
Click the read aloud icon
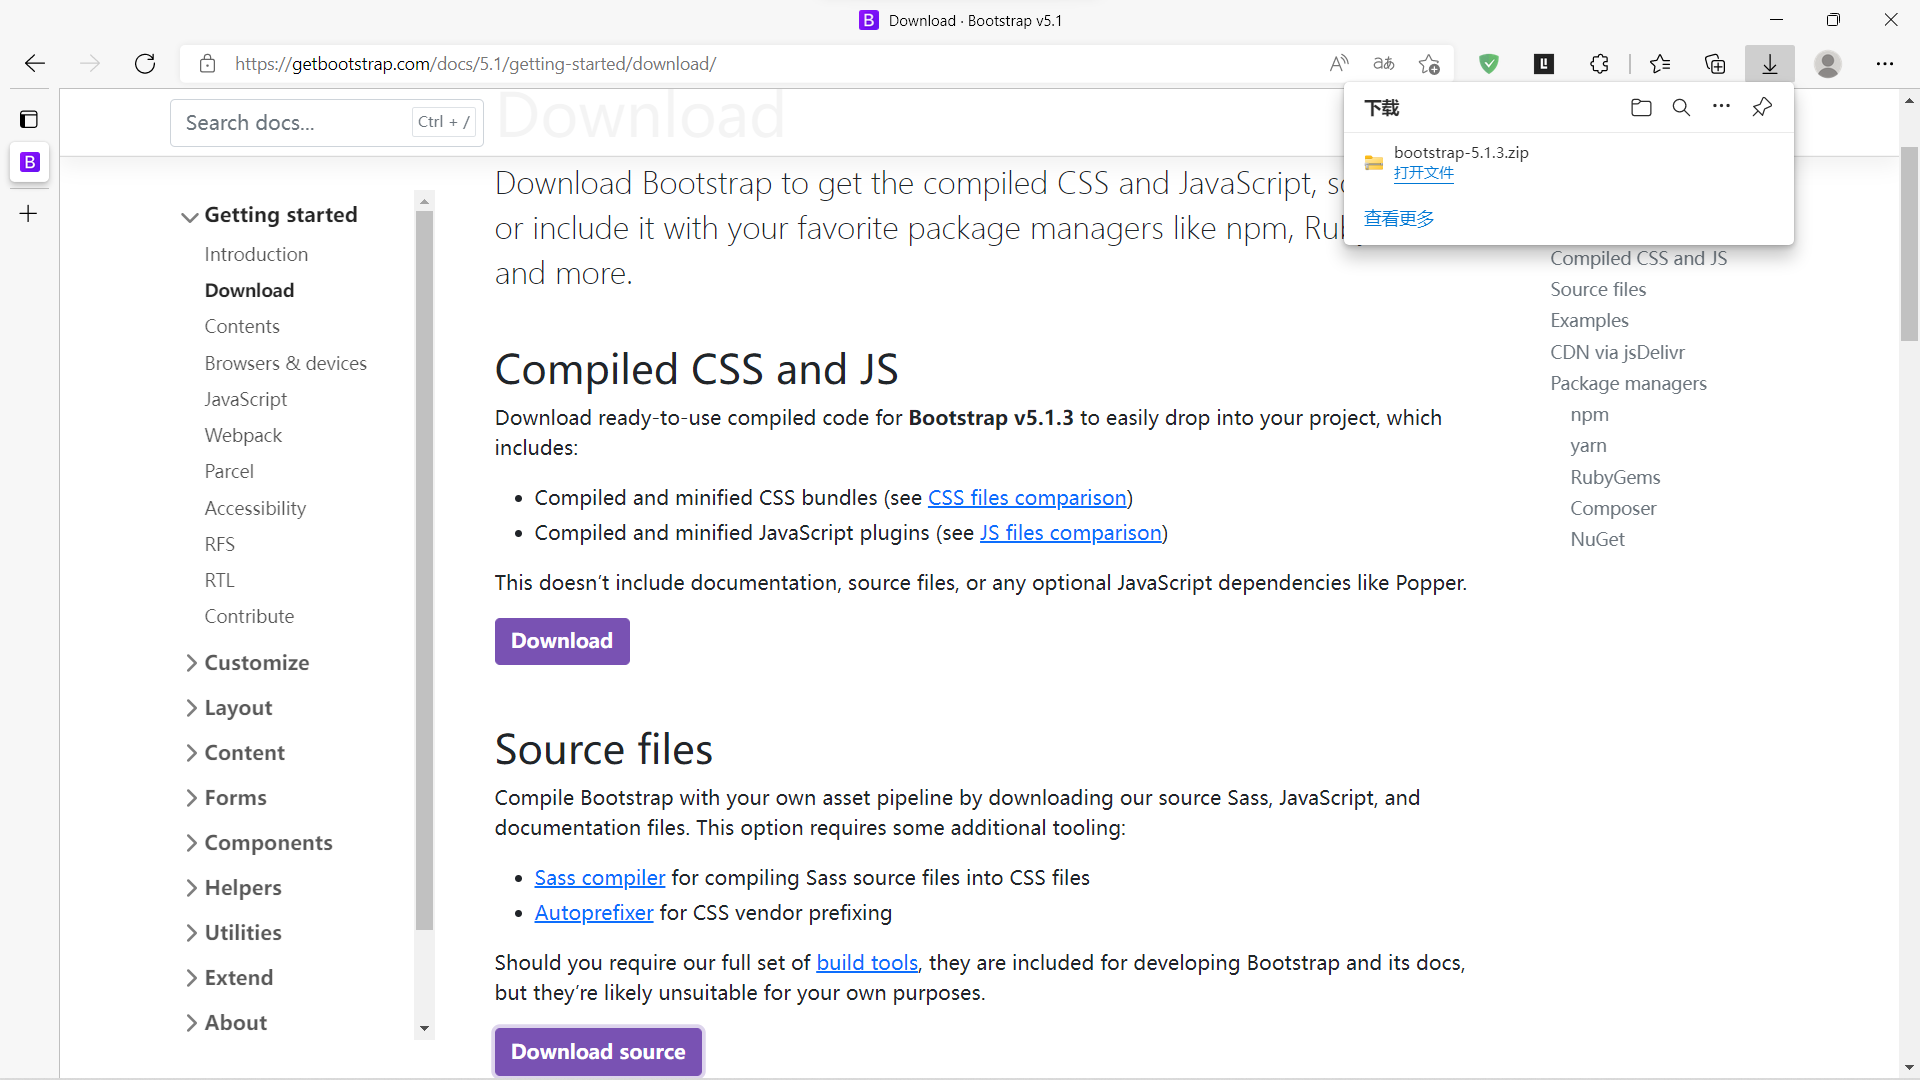[1339, 64]
